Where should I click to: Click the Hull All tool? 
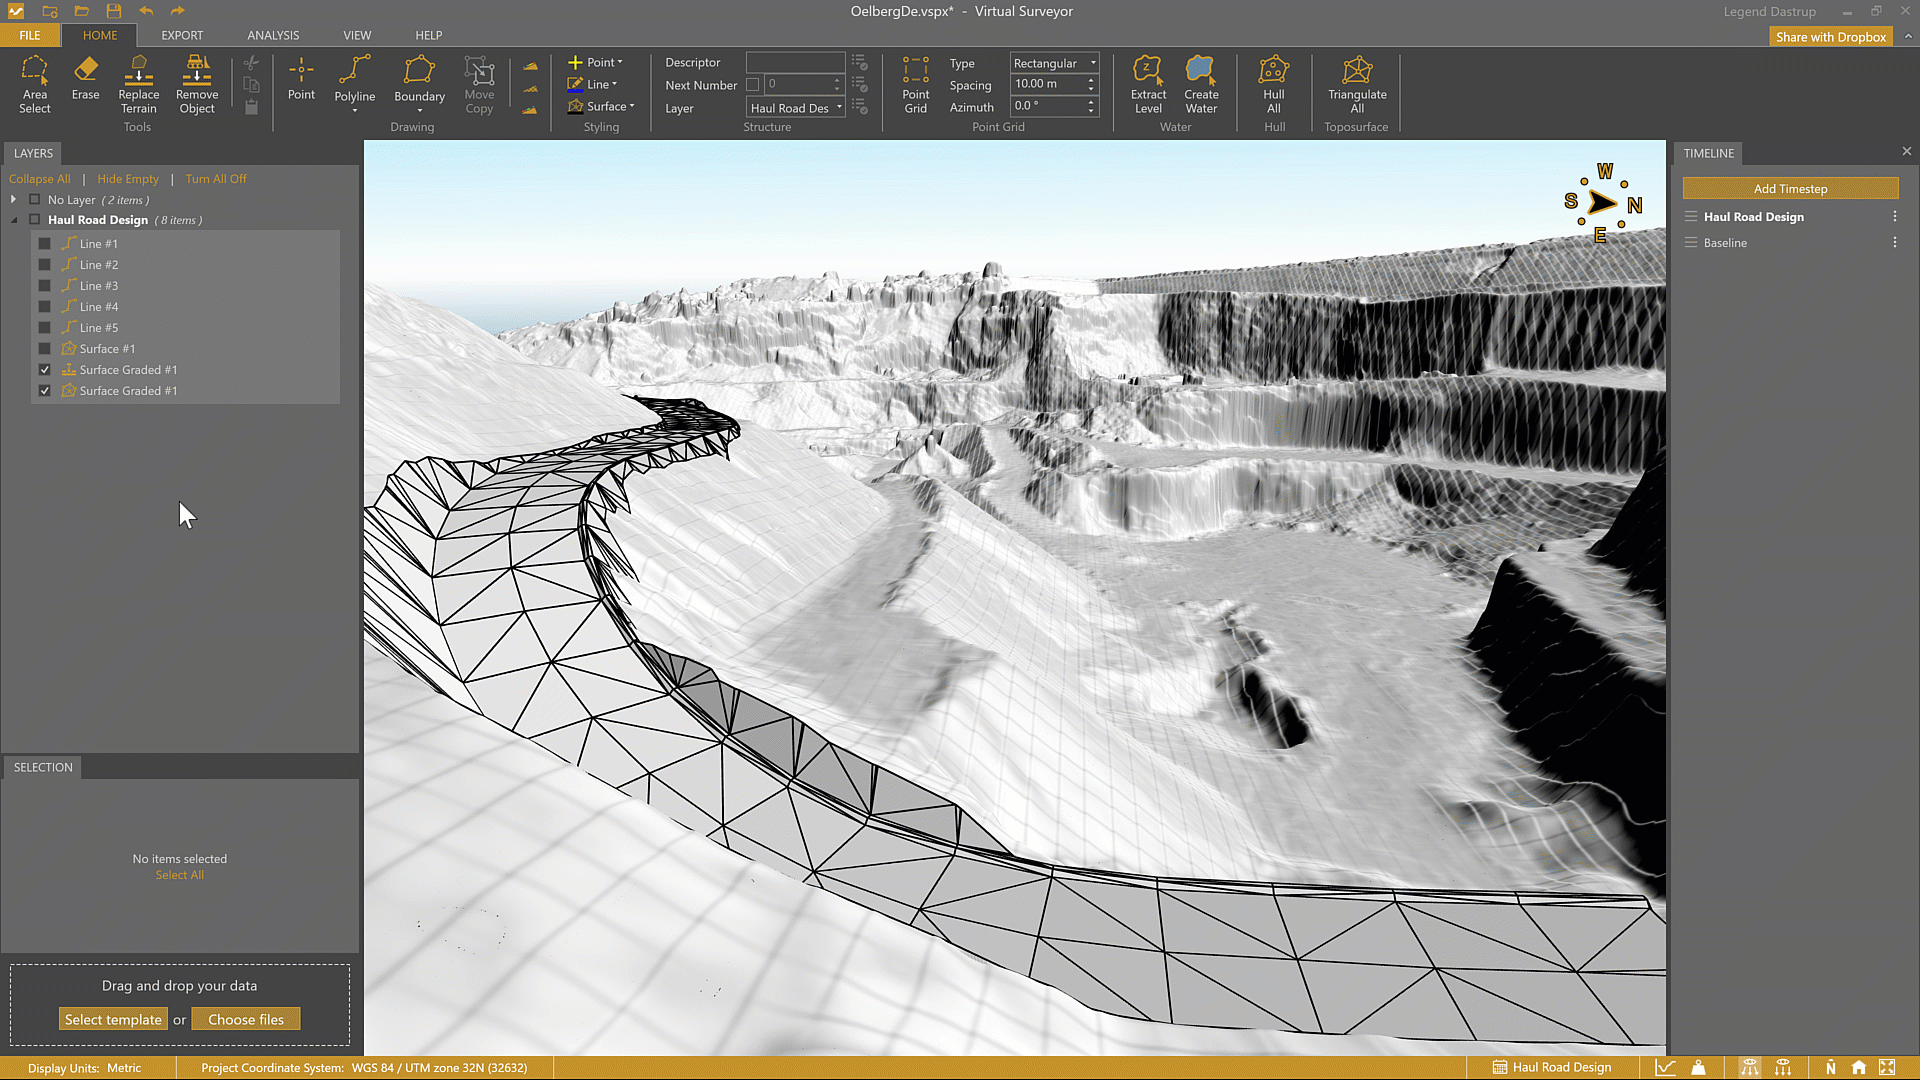[1273, 84]
